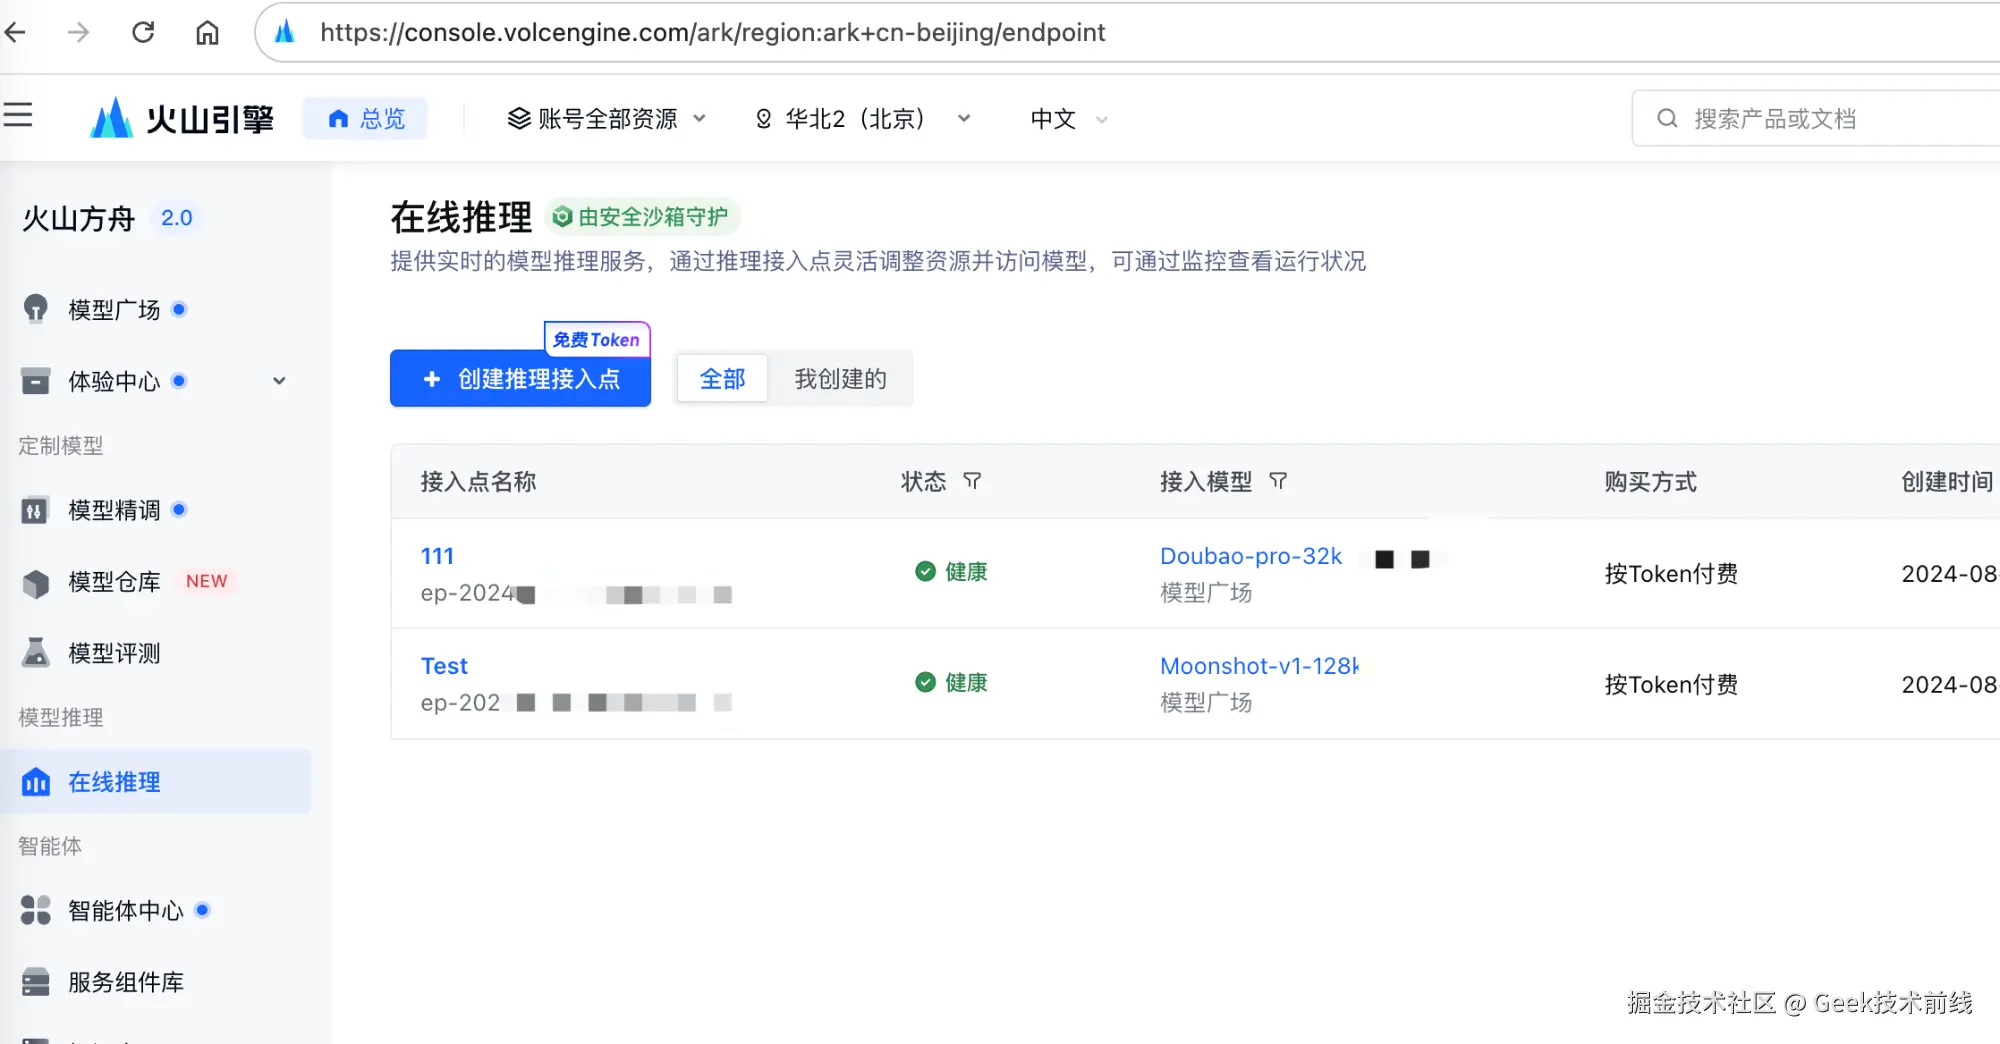The height and width of the screenshot is (1044, 2000).
Task: Switch to the 全部 tab
Action: tap(722, 379)
